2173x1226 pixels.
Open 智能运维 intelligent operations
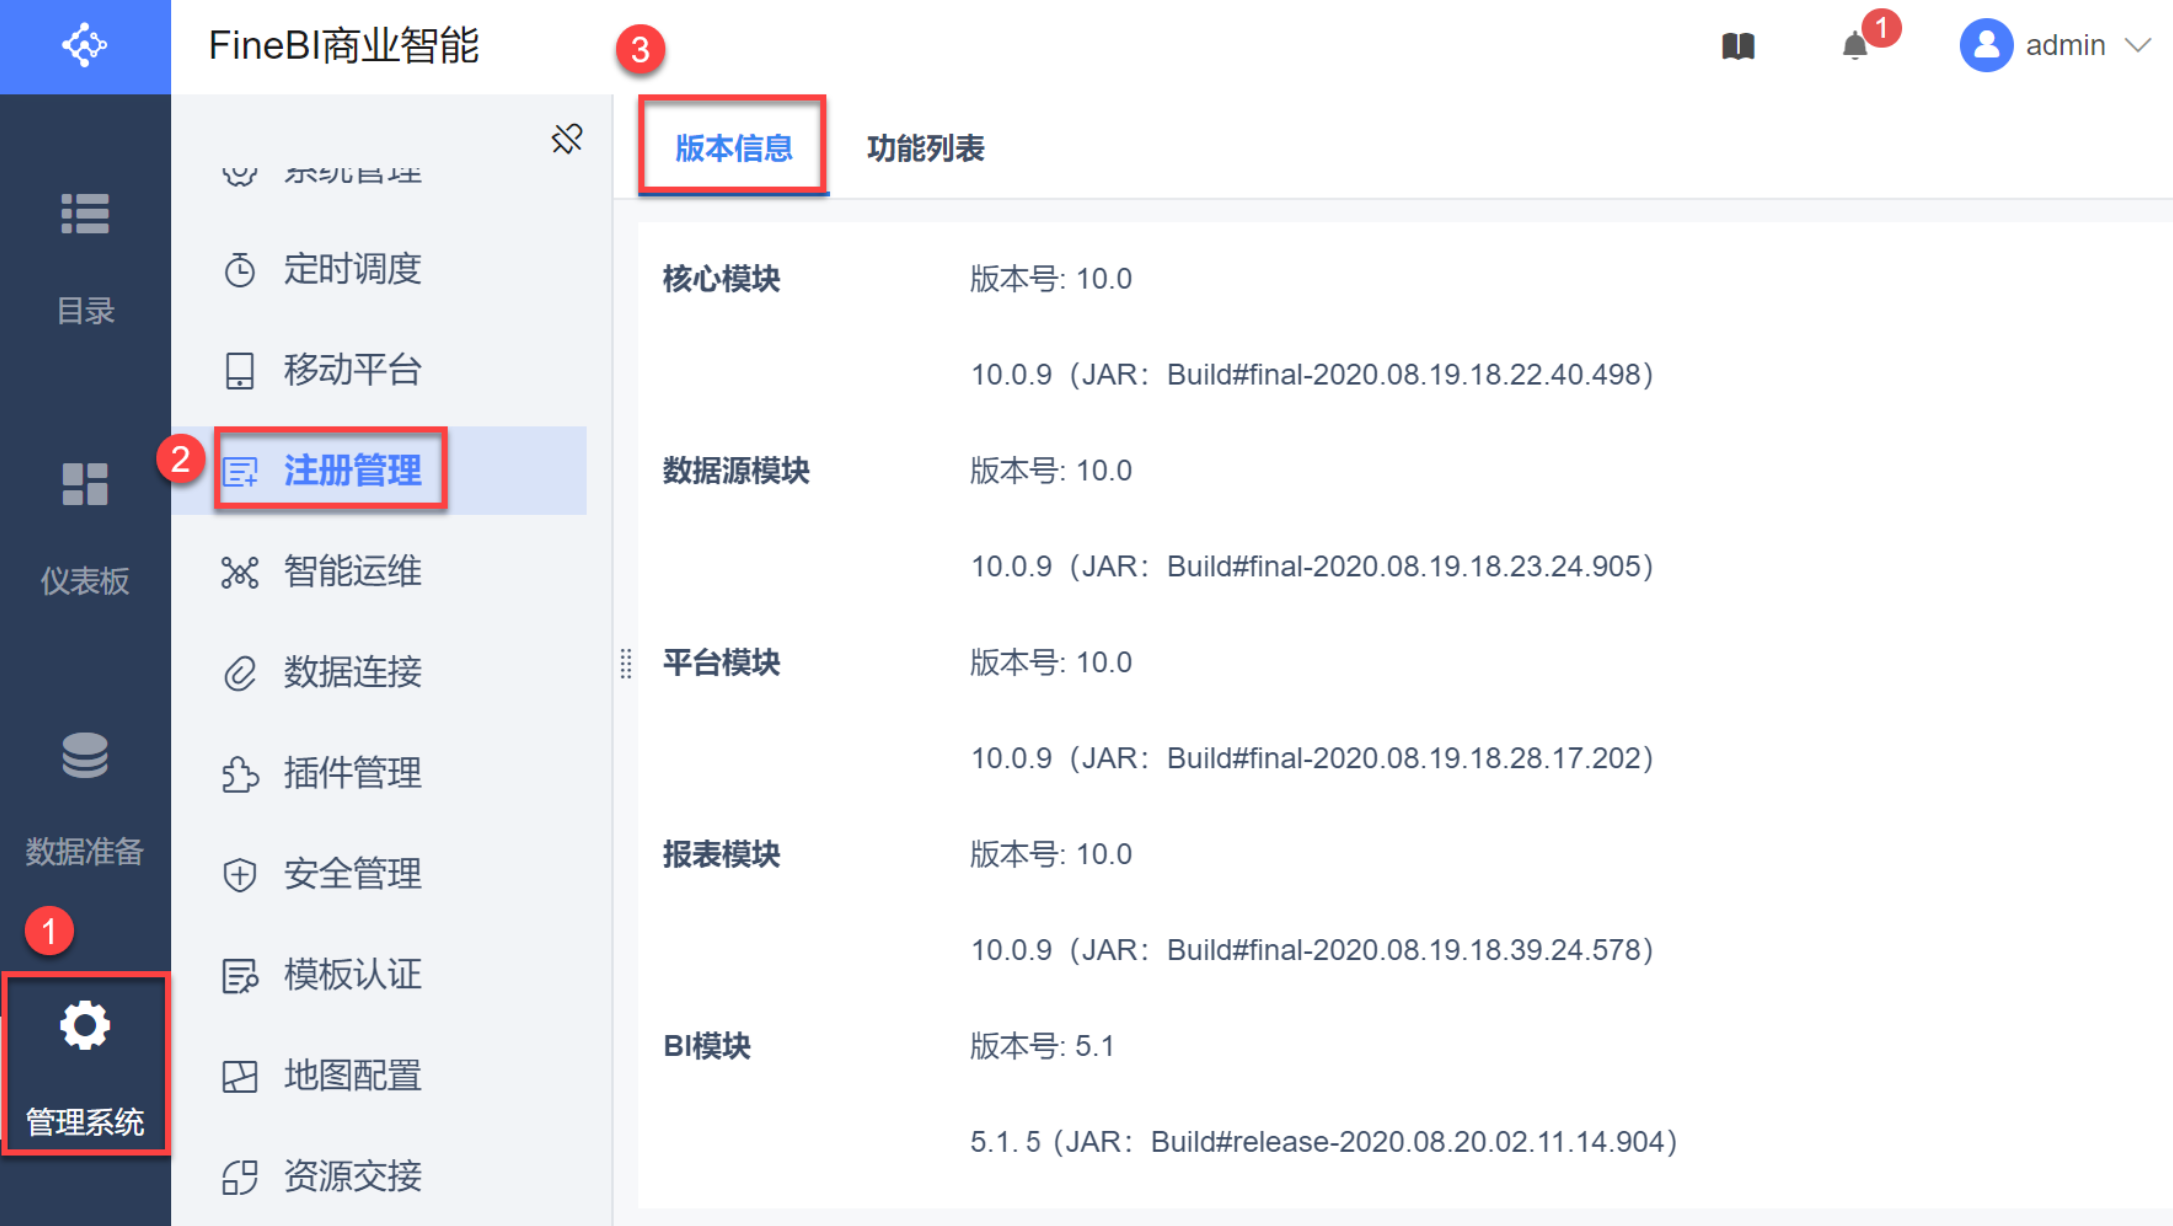click(x=352, y=572)
